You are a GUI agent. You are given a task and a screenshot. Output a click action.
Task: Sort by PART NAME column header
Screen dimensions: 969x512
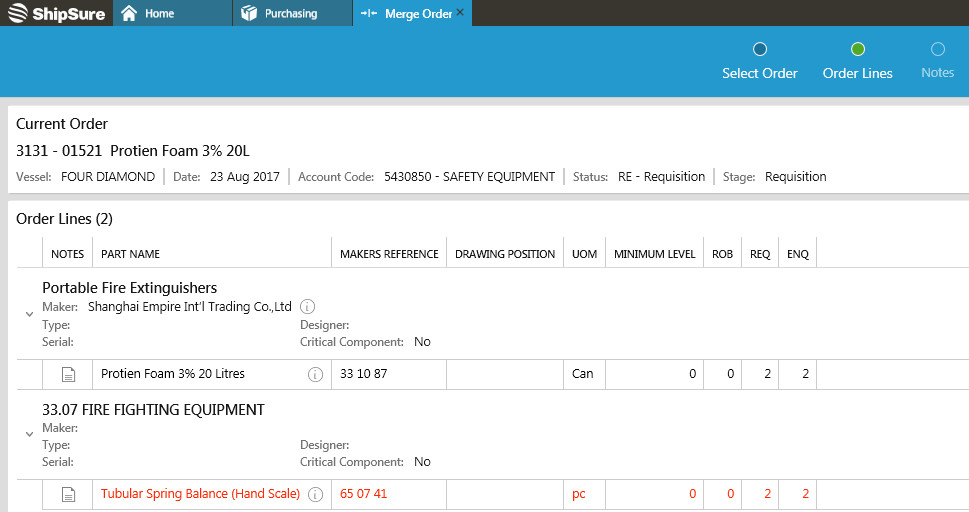pyautogui.click(x=131, y=254)
